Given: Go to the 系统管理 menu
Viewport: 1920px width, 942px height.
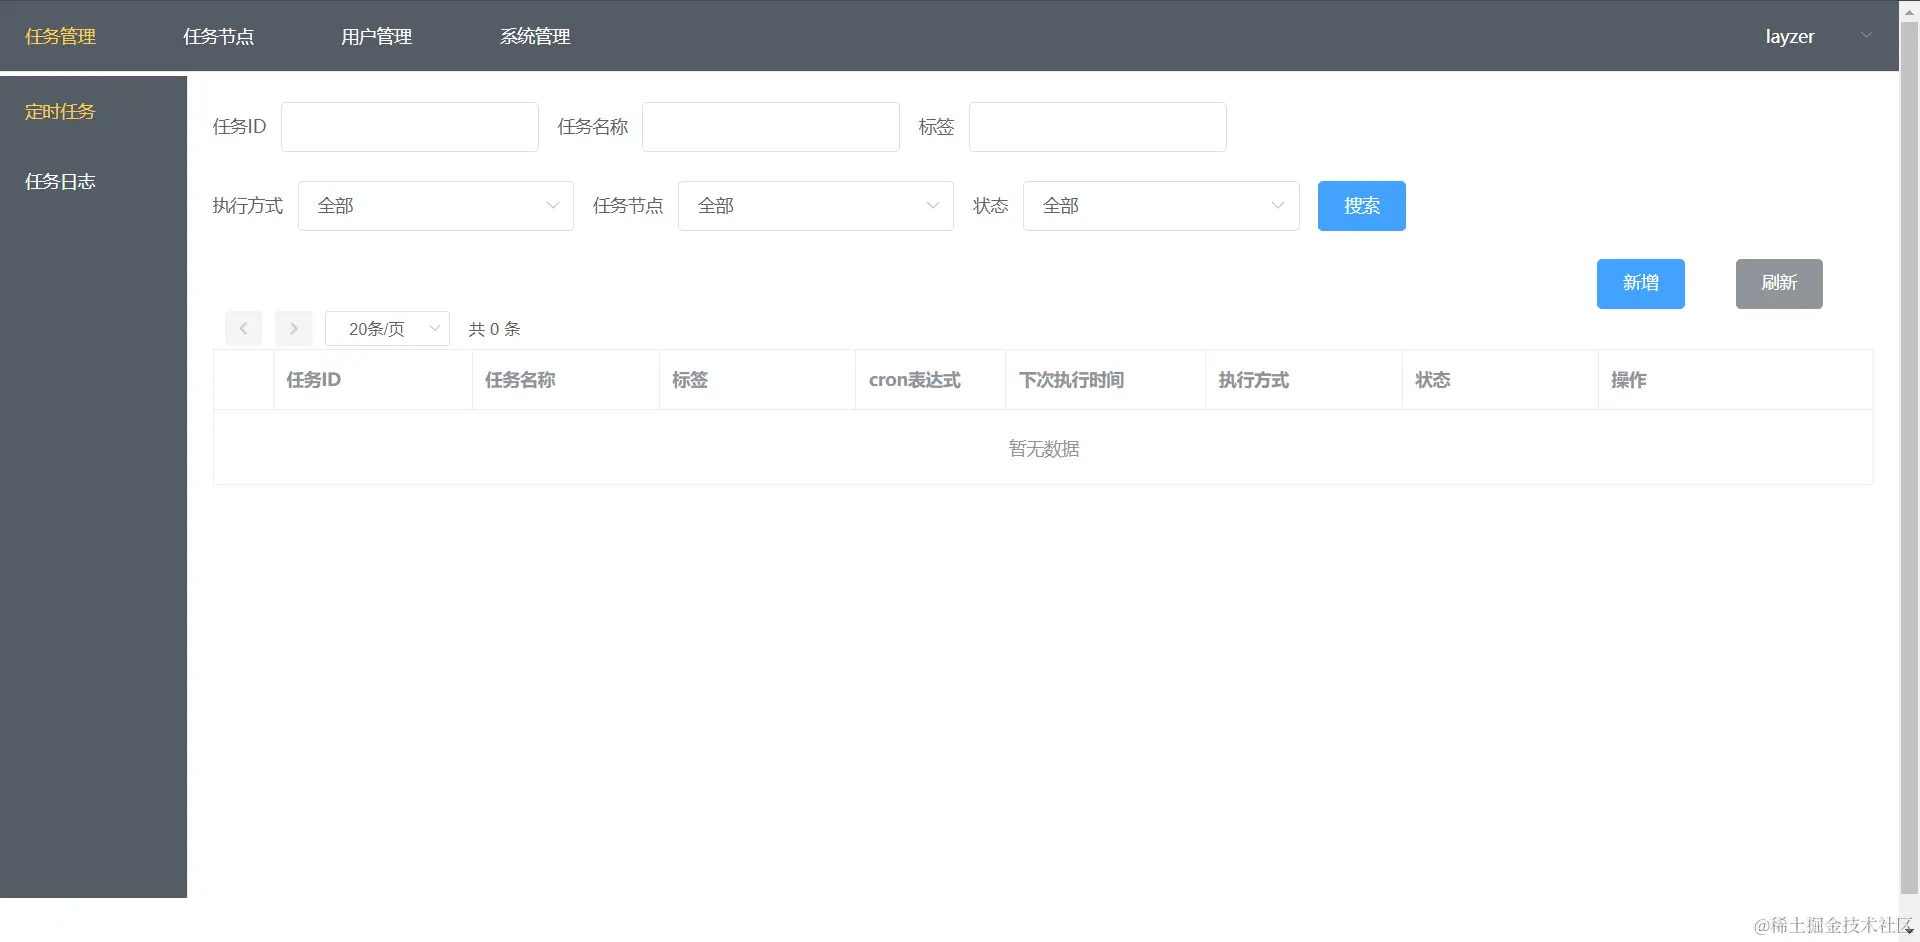Looking at the screenshot, I should 535,36.
